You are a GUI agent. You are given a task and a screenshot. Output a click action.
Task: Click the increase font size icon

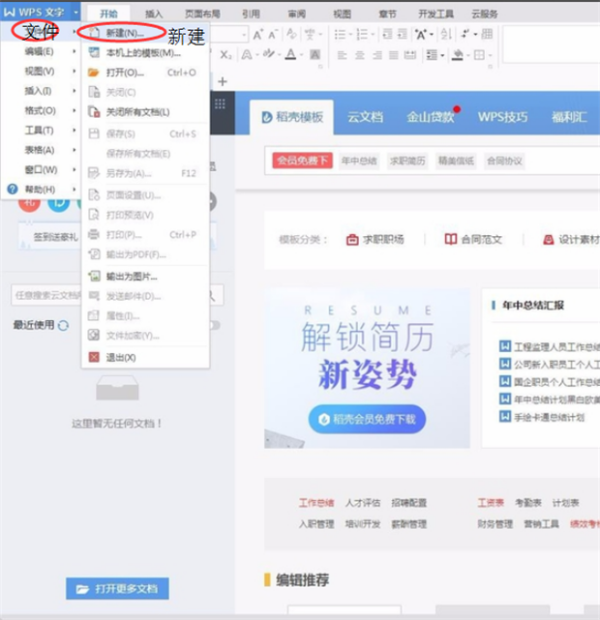[x=258, y=34]
